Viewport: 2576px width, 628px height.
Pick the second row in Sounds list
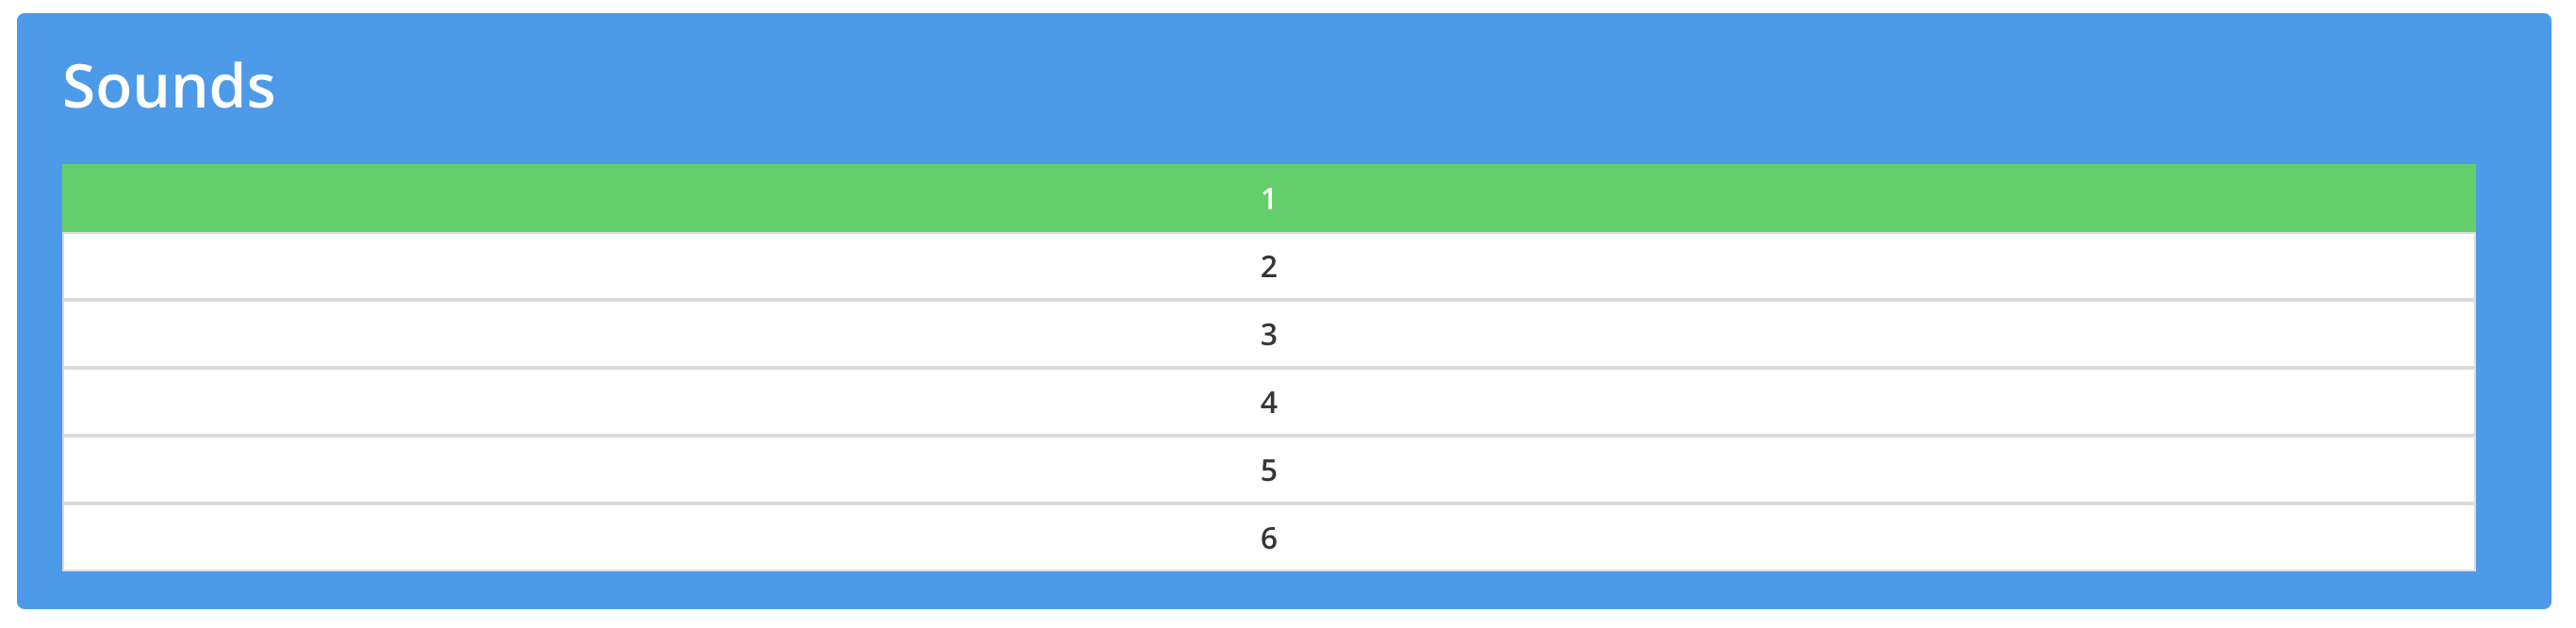(1268, 267)
